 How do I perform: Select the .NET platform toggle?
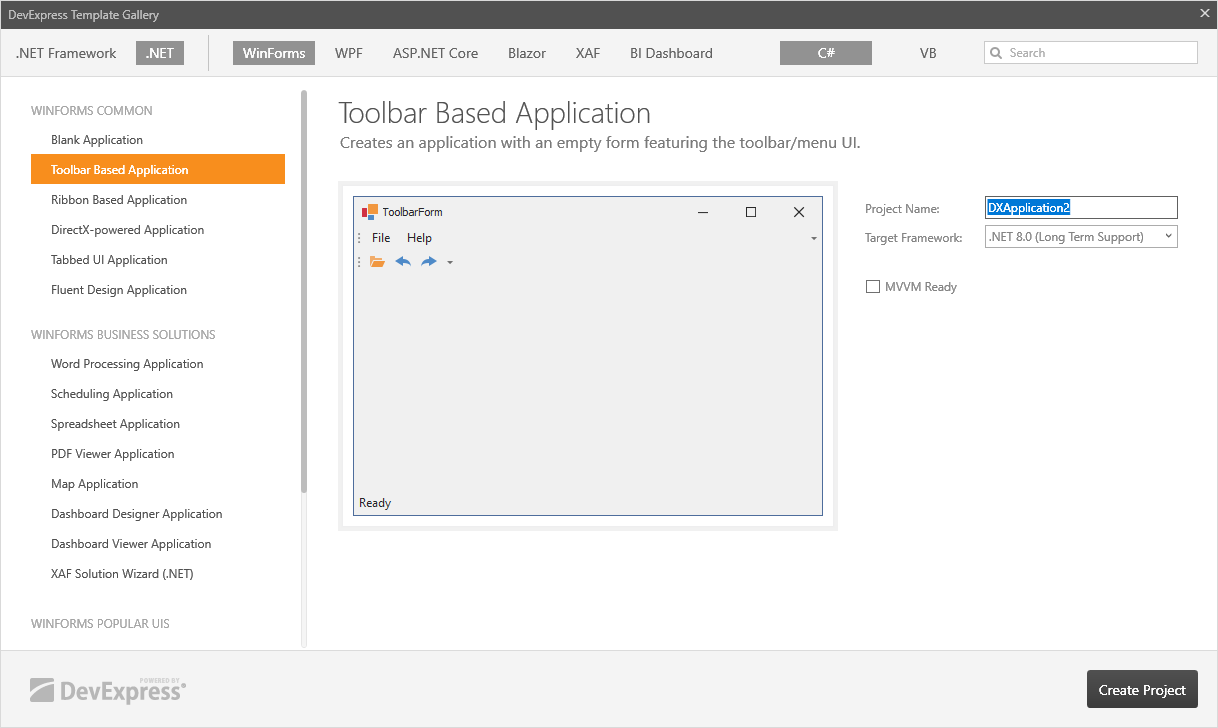point(160,53)
